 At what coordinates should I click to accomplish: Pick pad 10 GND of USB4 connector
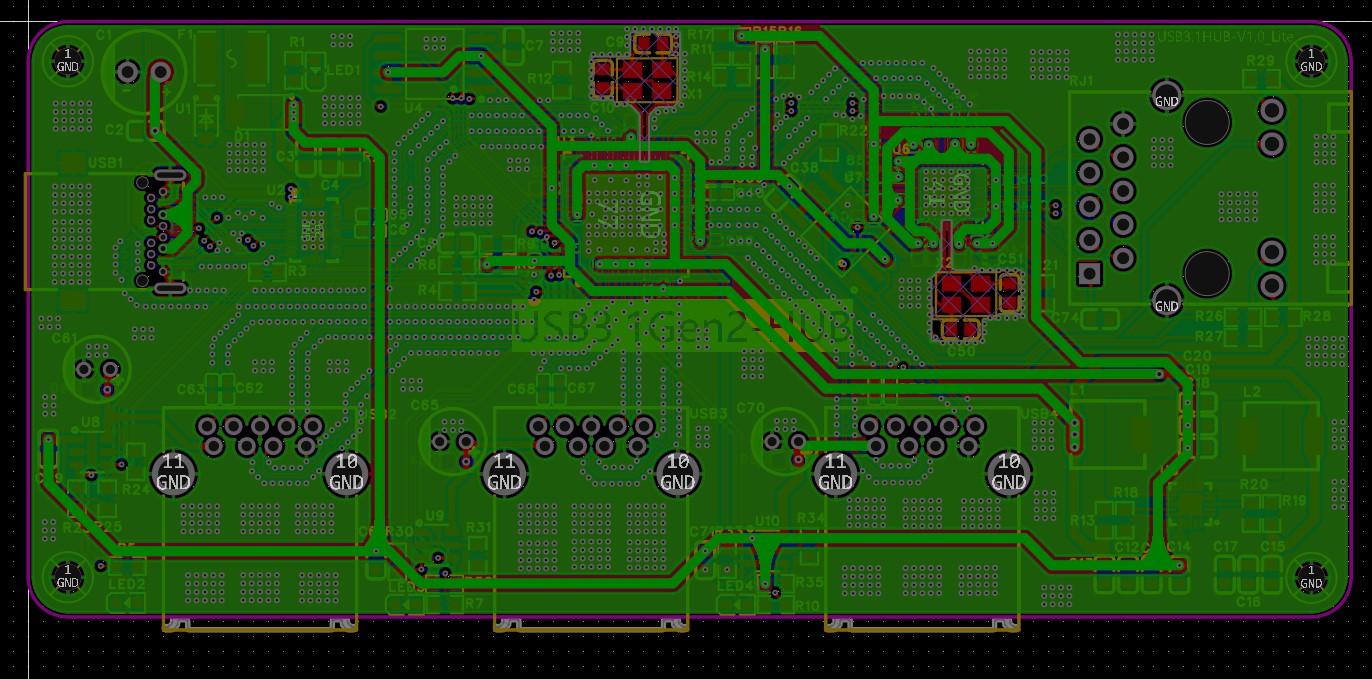pos(1008,472)
